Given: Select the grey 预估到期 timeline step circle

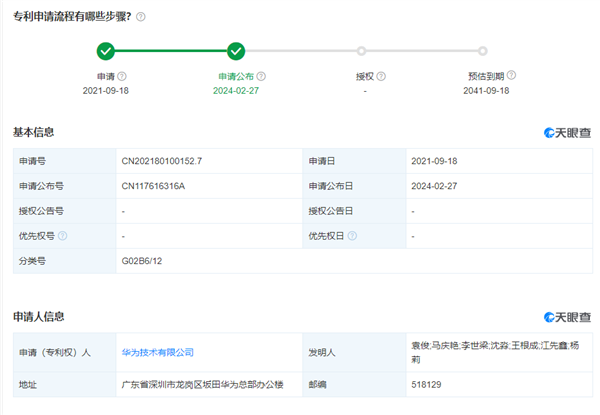Looking at the screenshot, I should click(482, 51).
